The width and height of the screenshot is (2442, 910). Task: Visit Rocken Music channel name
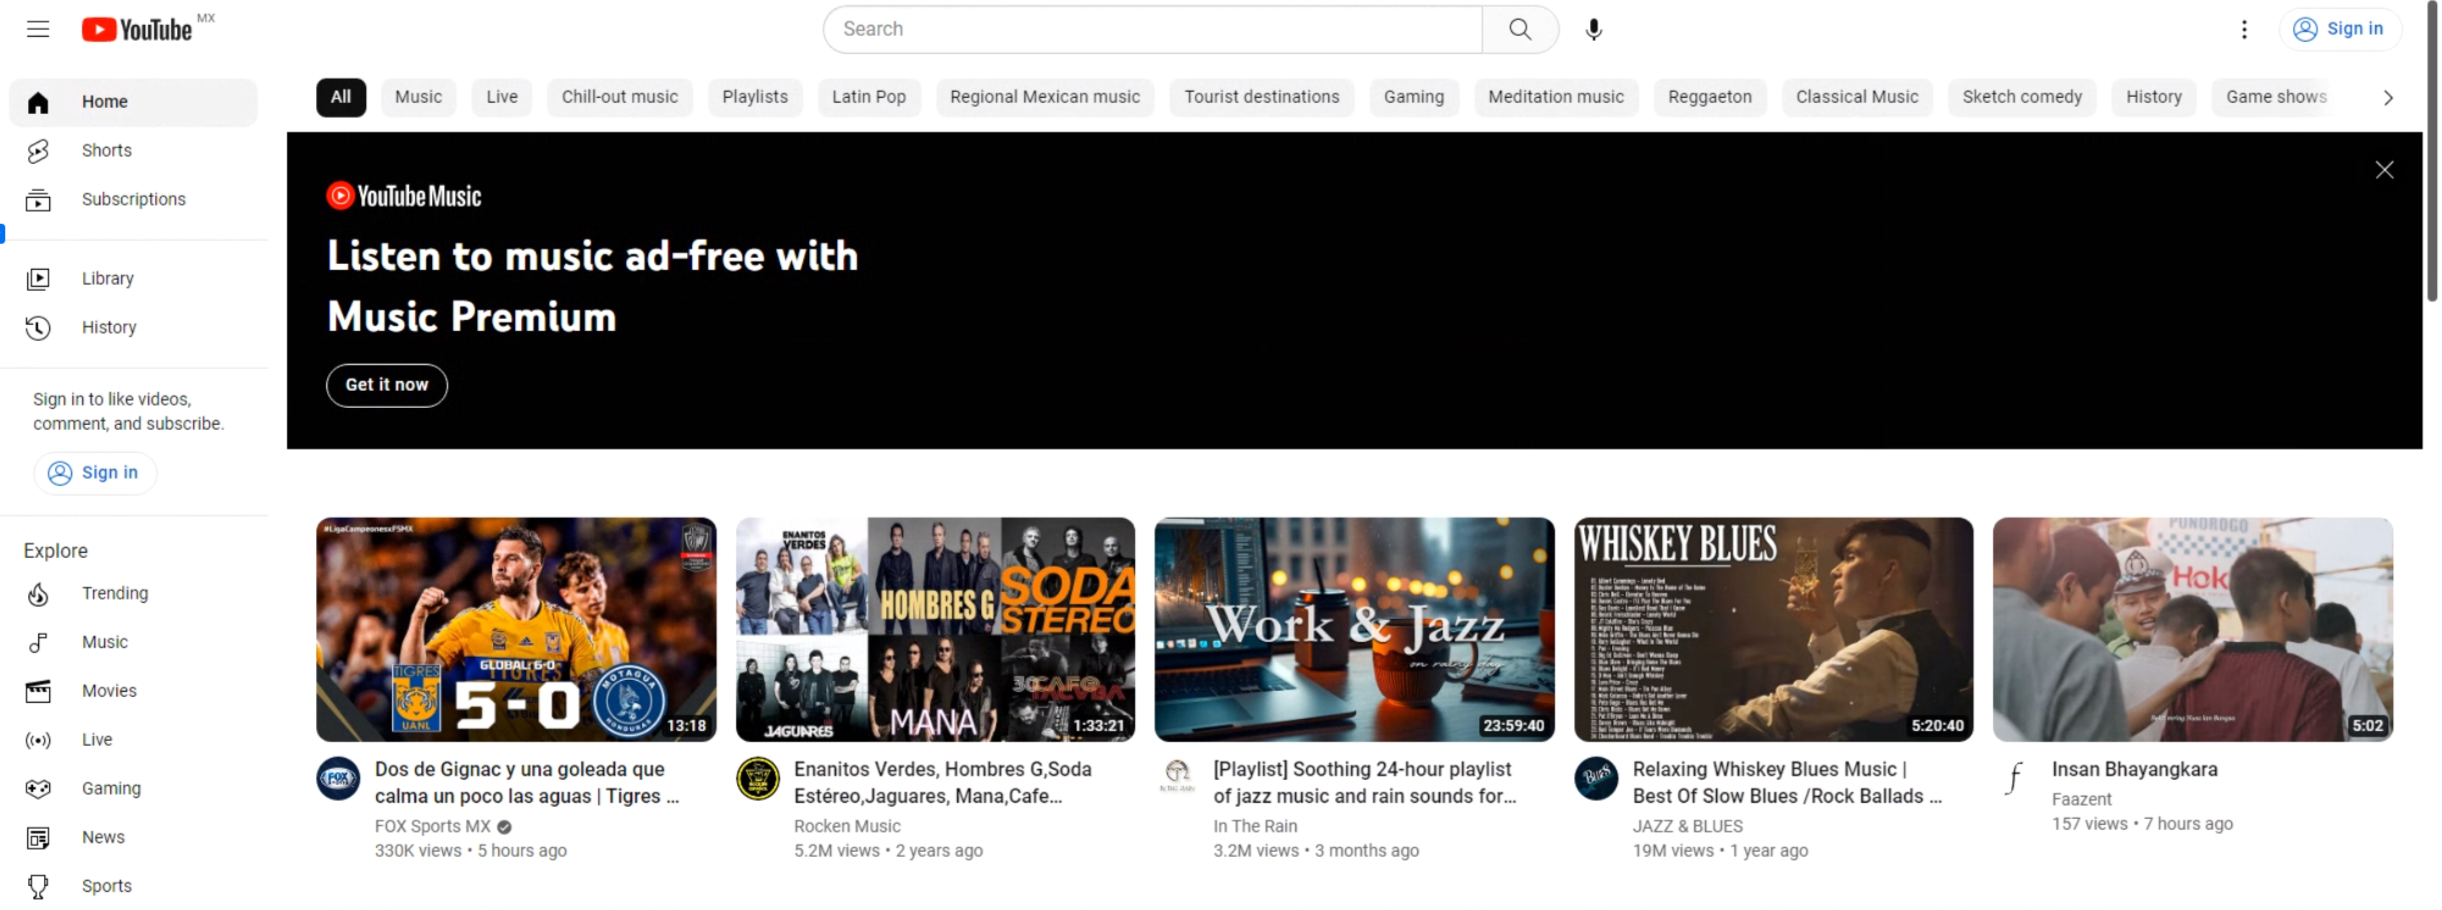click(847, 826)
